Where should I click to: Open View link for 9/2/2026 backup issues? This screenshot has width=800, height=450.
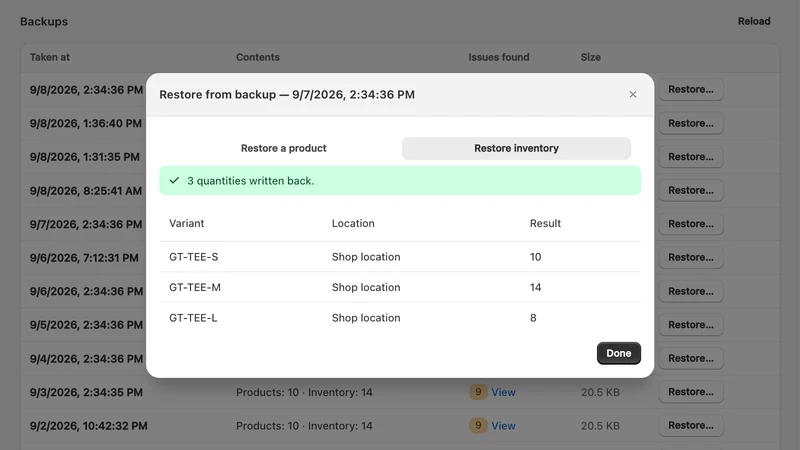[503, 426]
